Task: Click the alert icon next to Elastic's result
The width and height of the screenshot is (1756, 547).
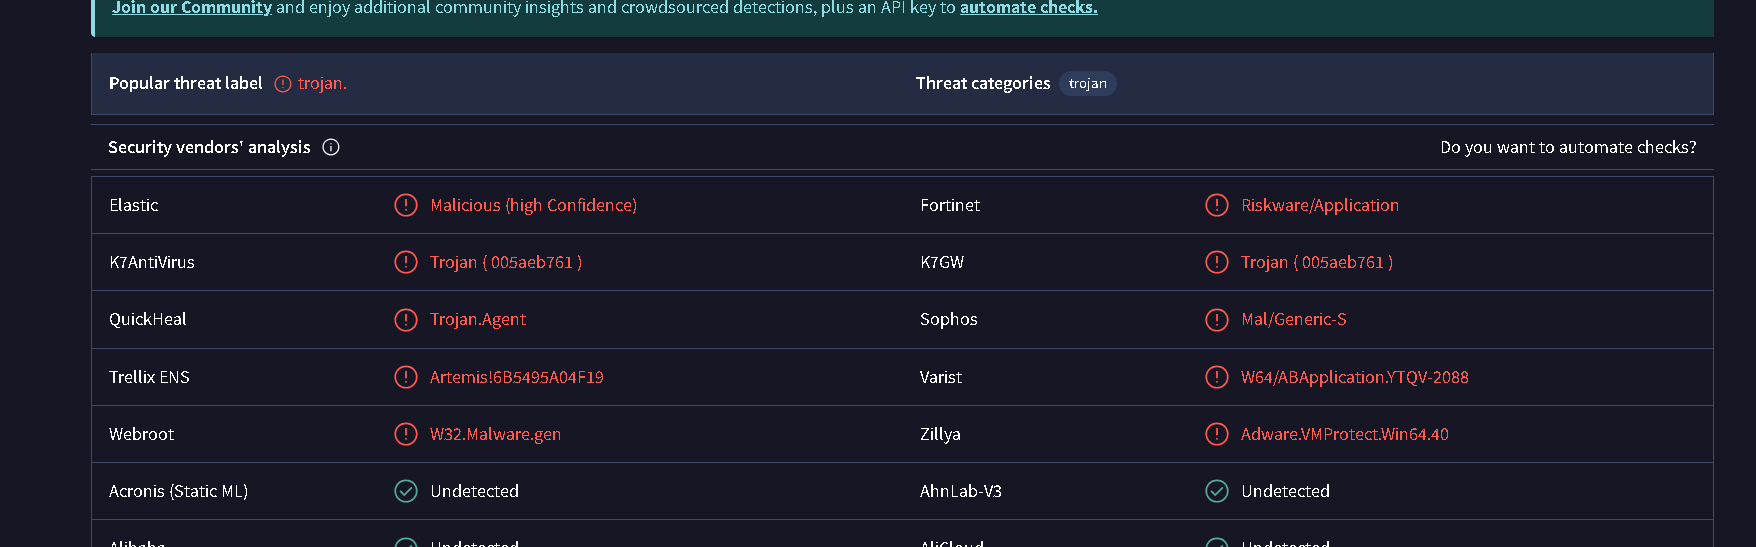Action: (x=406, y=205)
